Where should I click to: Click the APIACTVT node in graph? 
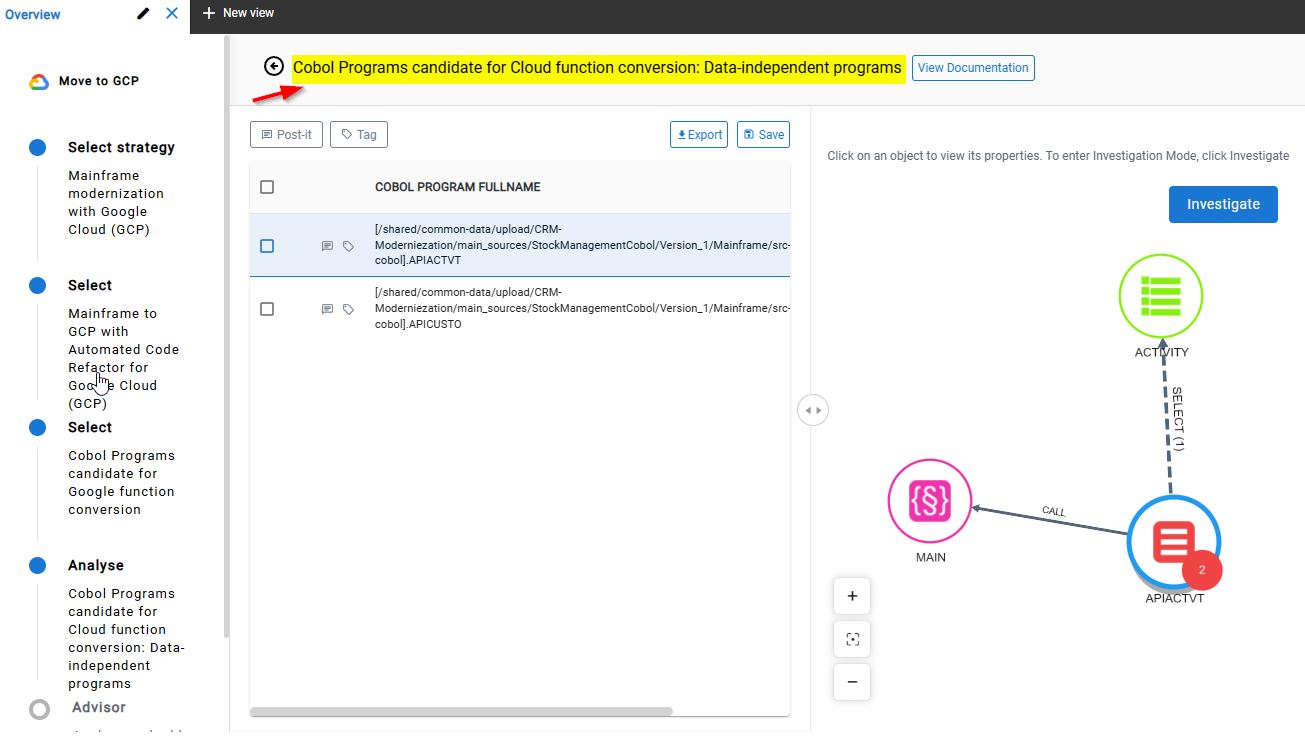(x=1171, y=544)
